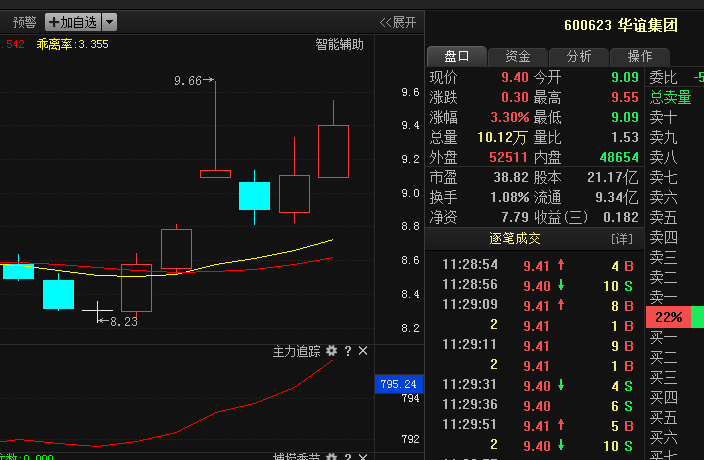Switch to the 分析 tab

tap(579, 57)
